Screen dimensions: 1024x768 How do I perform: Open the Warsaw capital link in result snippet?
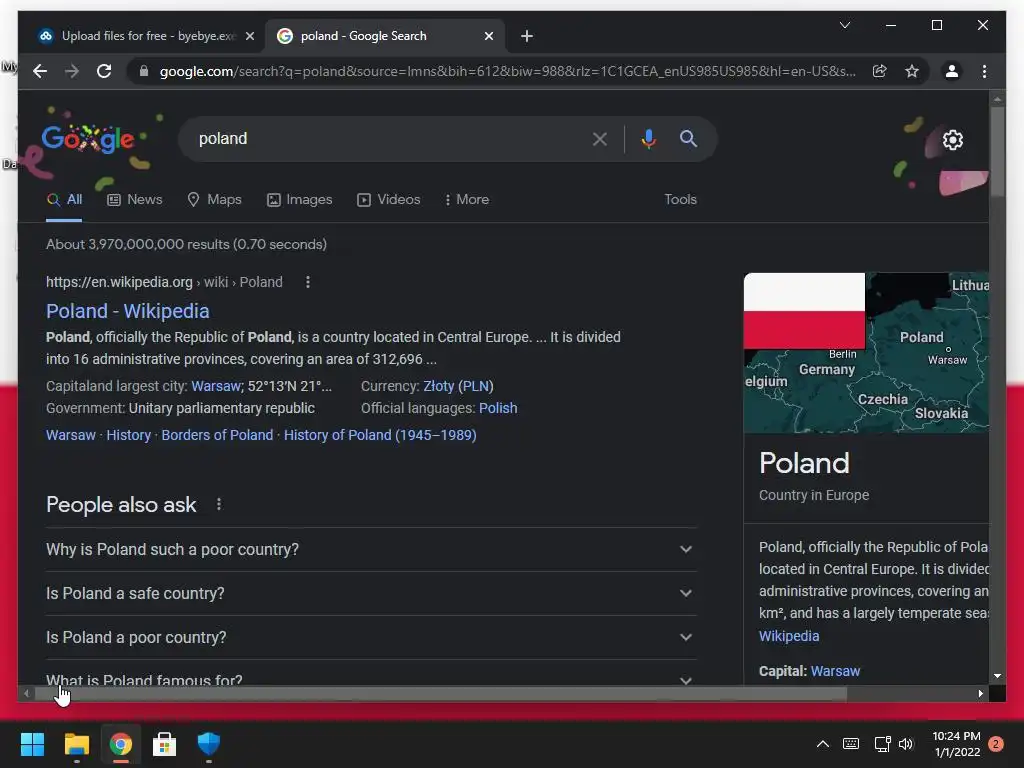[x=216, y=386]
